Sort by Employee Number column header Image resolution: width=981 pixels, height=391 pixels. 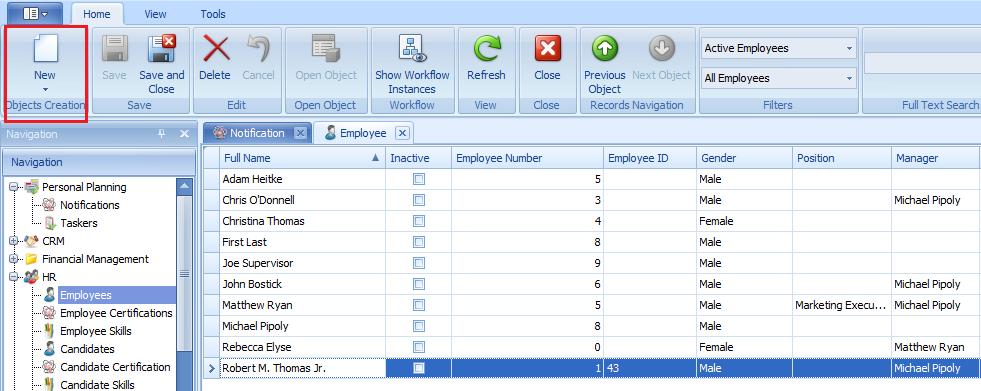(527, 158)
